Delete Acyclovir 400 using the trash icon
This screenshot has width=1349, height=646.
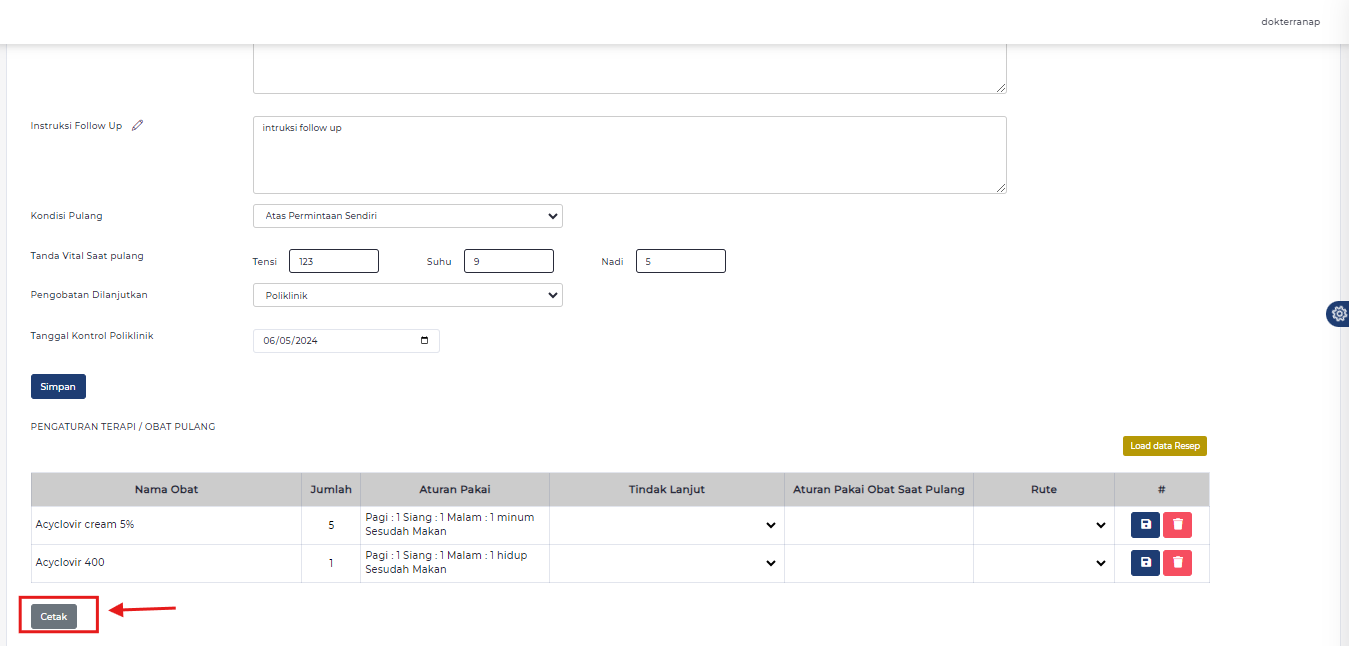(1177, 562)
